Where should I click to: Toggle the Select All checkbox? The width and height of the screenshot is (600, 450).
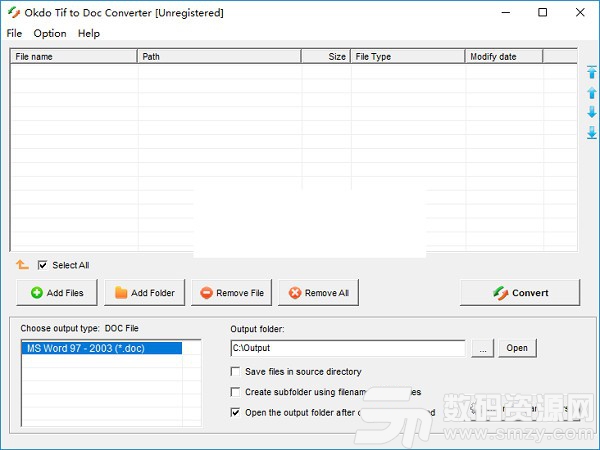pos(42,265)
